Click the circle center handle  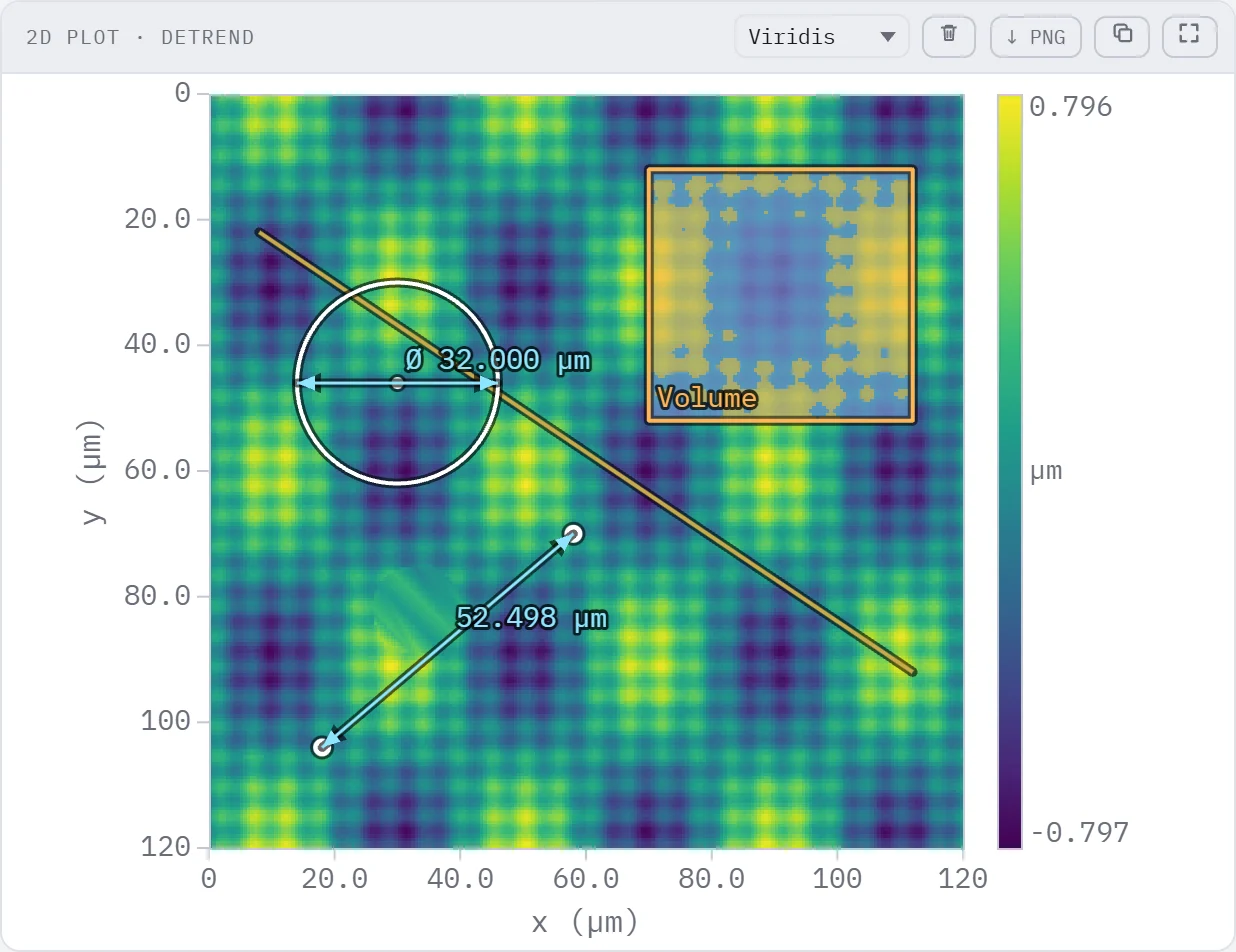[x=398, y=383]
